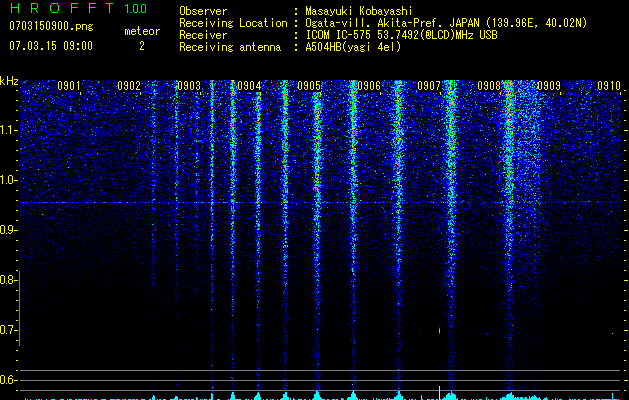This screenshot has height=400, width=629.
Task: Select the filename 0703150900.png
Action: pyautogui.click(x=51, y=26)
